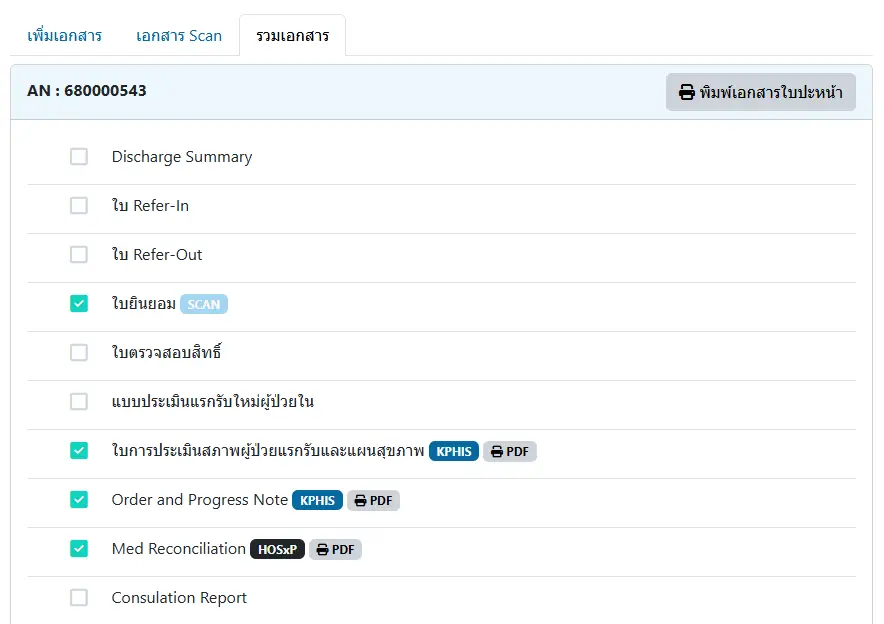Open the PDF icon for Order and Progress Note

click(373, 500)
